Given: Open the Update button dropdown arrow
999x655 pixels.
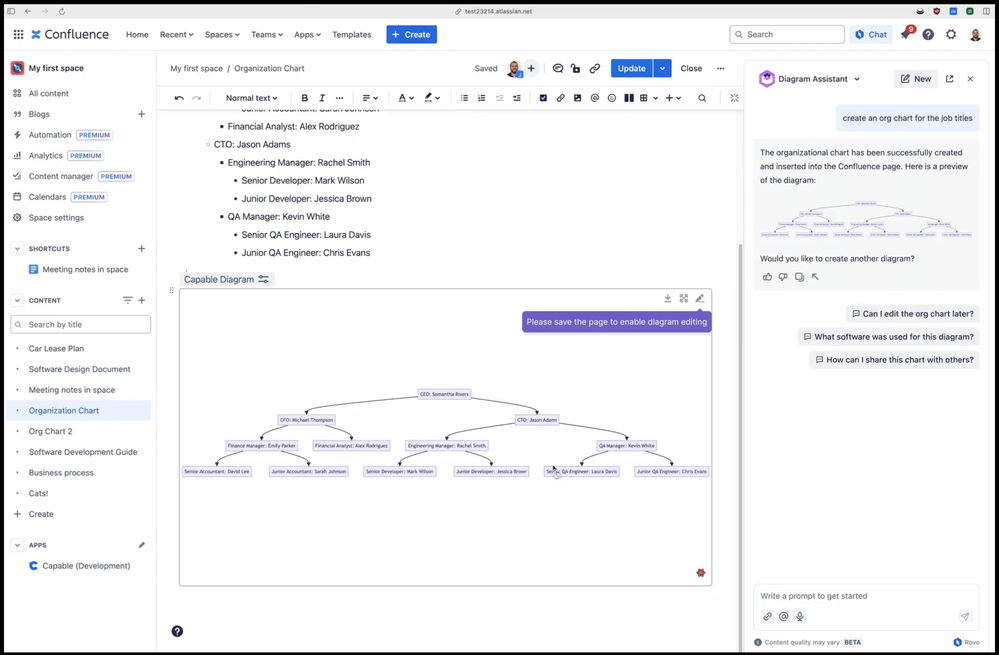Looking at the screenshot, I should point(663,68).
